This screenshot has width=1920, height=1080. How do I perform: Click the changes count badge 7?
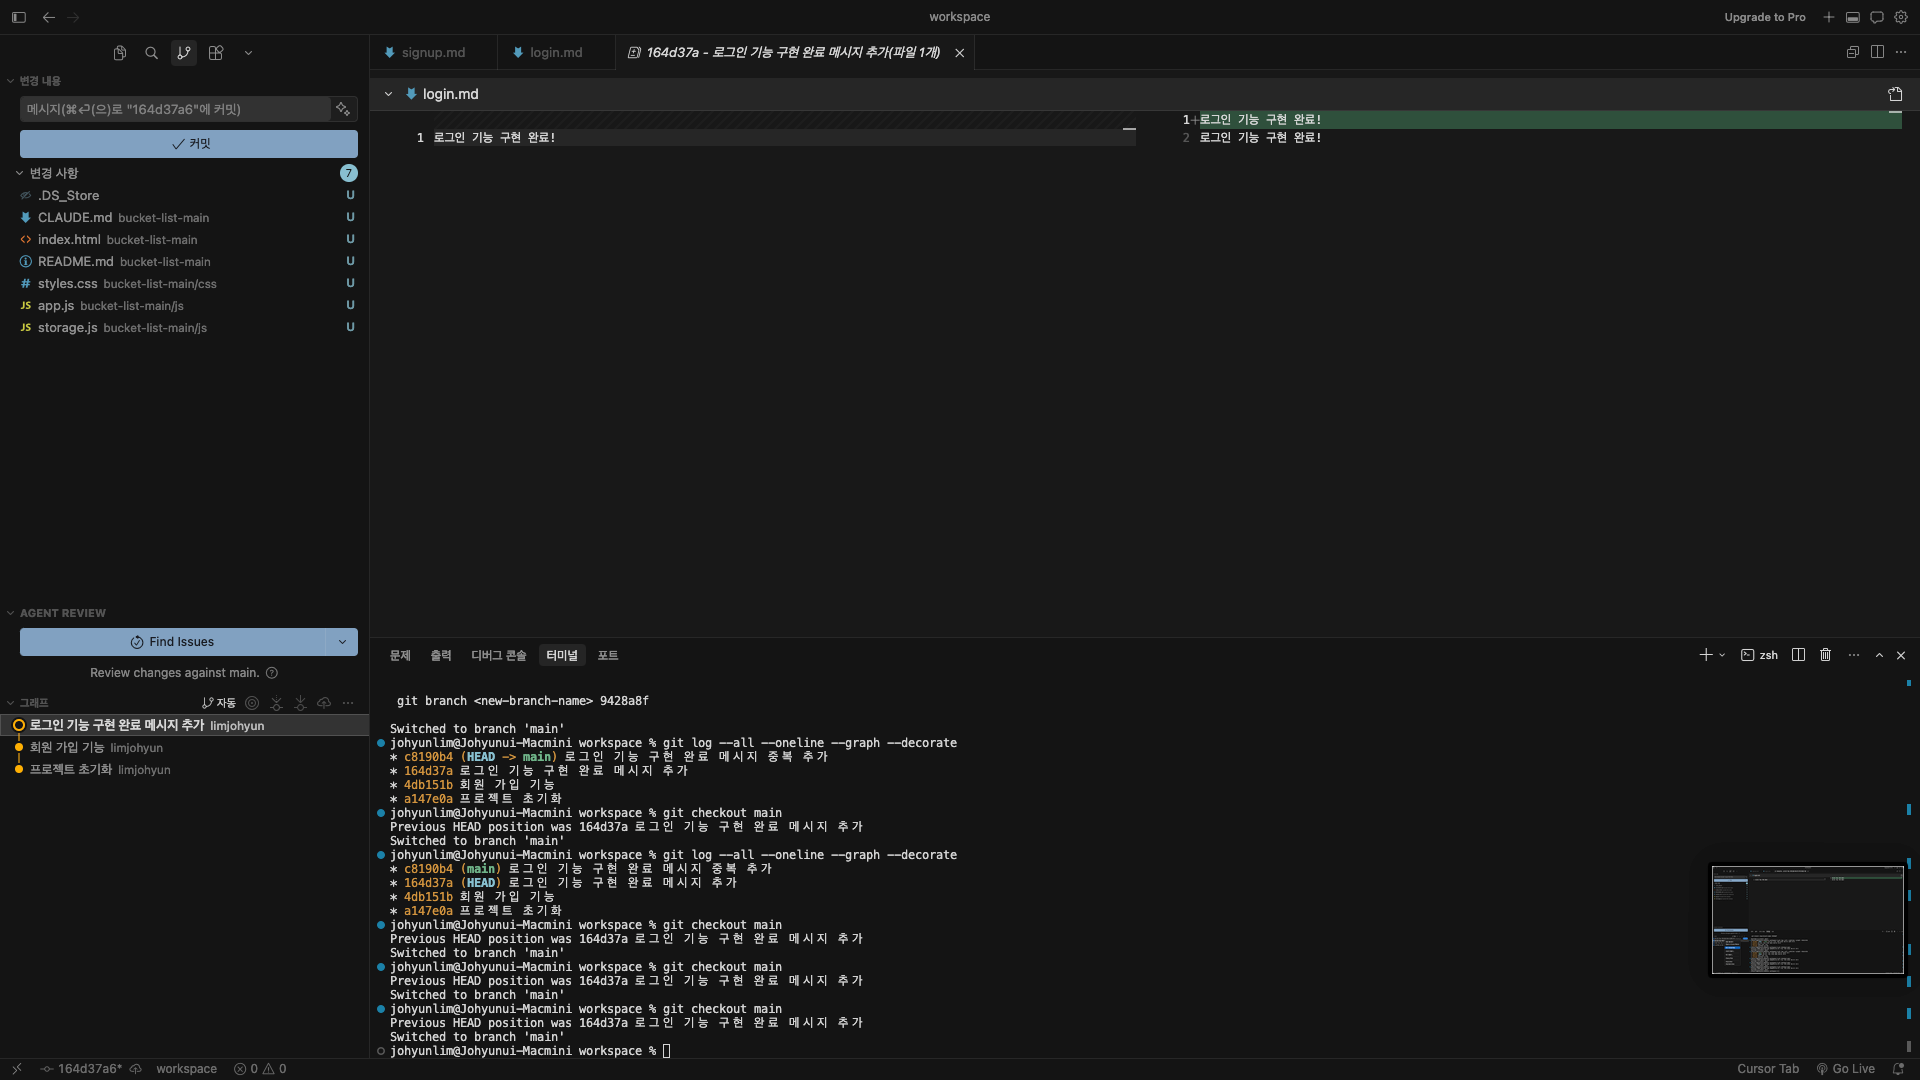click(348, 173)
